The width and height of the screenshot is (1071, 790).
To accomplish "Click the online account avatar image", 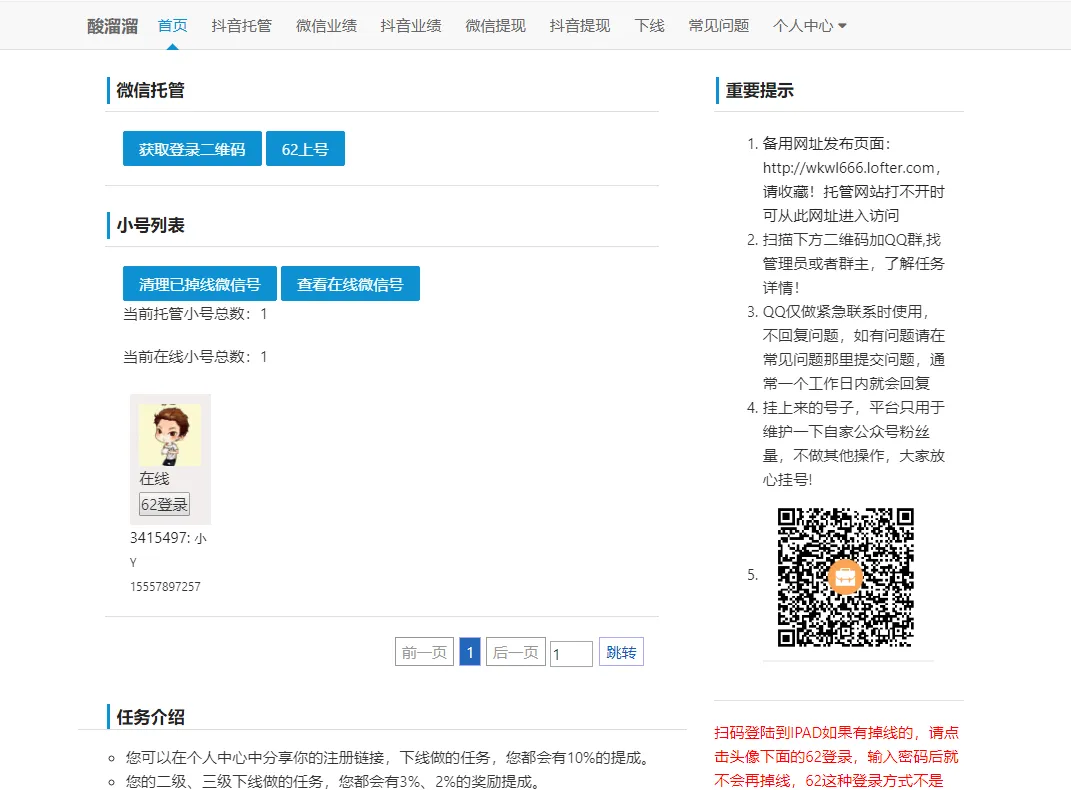I will pyautogui.click(x=170, y=435).
